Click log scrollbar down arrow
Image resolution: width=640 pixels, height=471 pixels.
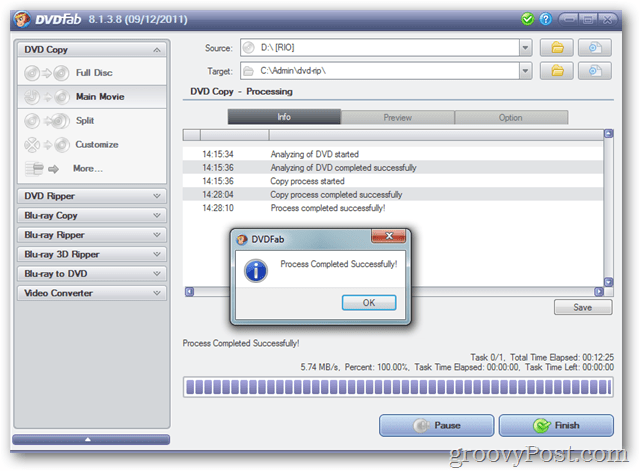click(x=608, y=282)
